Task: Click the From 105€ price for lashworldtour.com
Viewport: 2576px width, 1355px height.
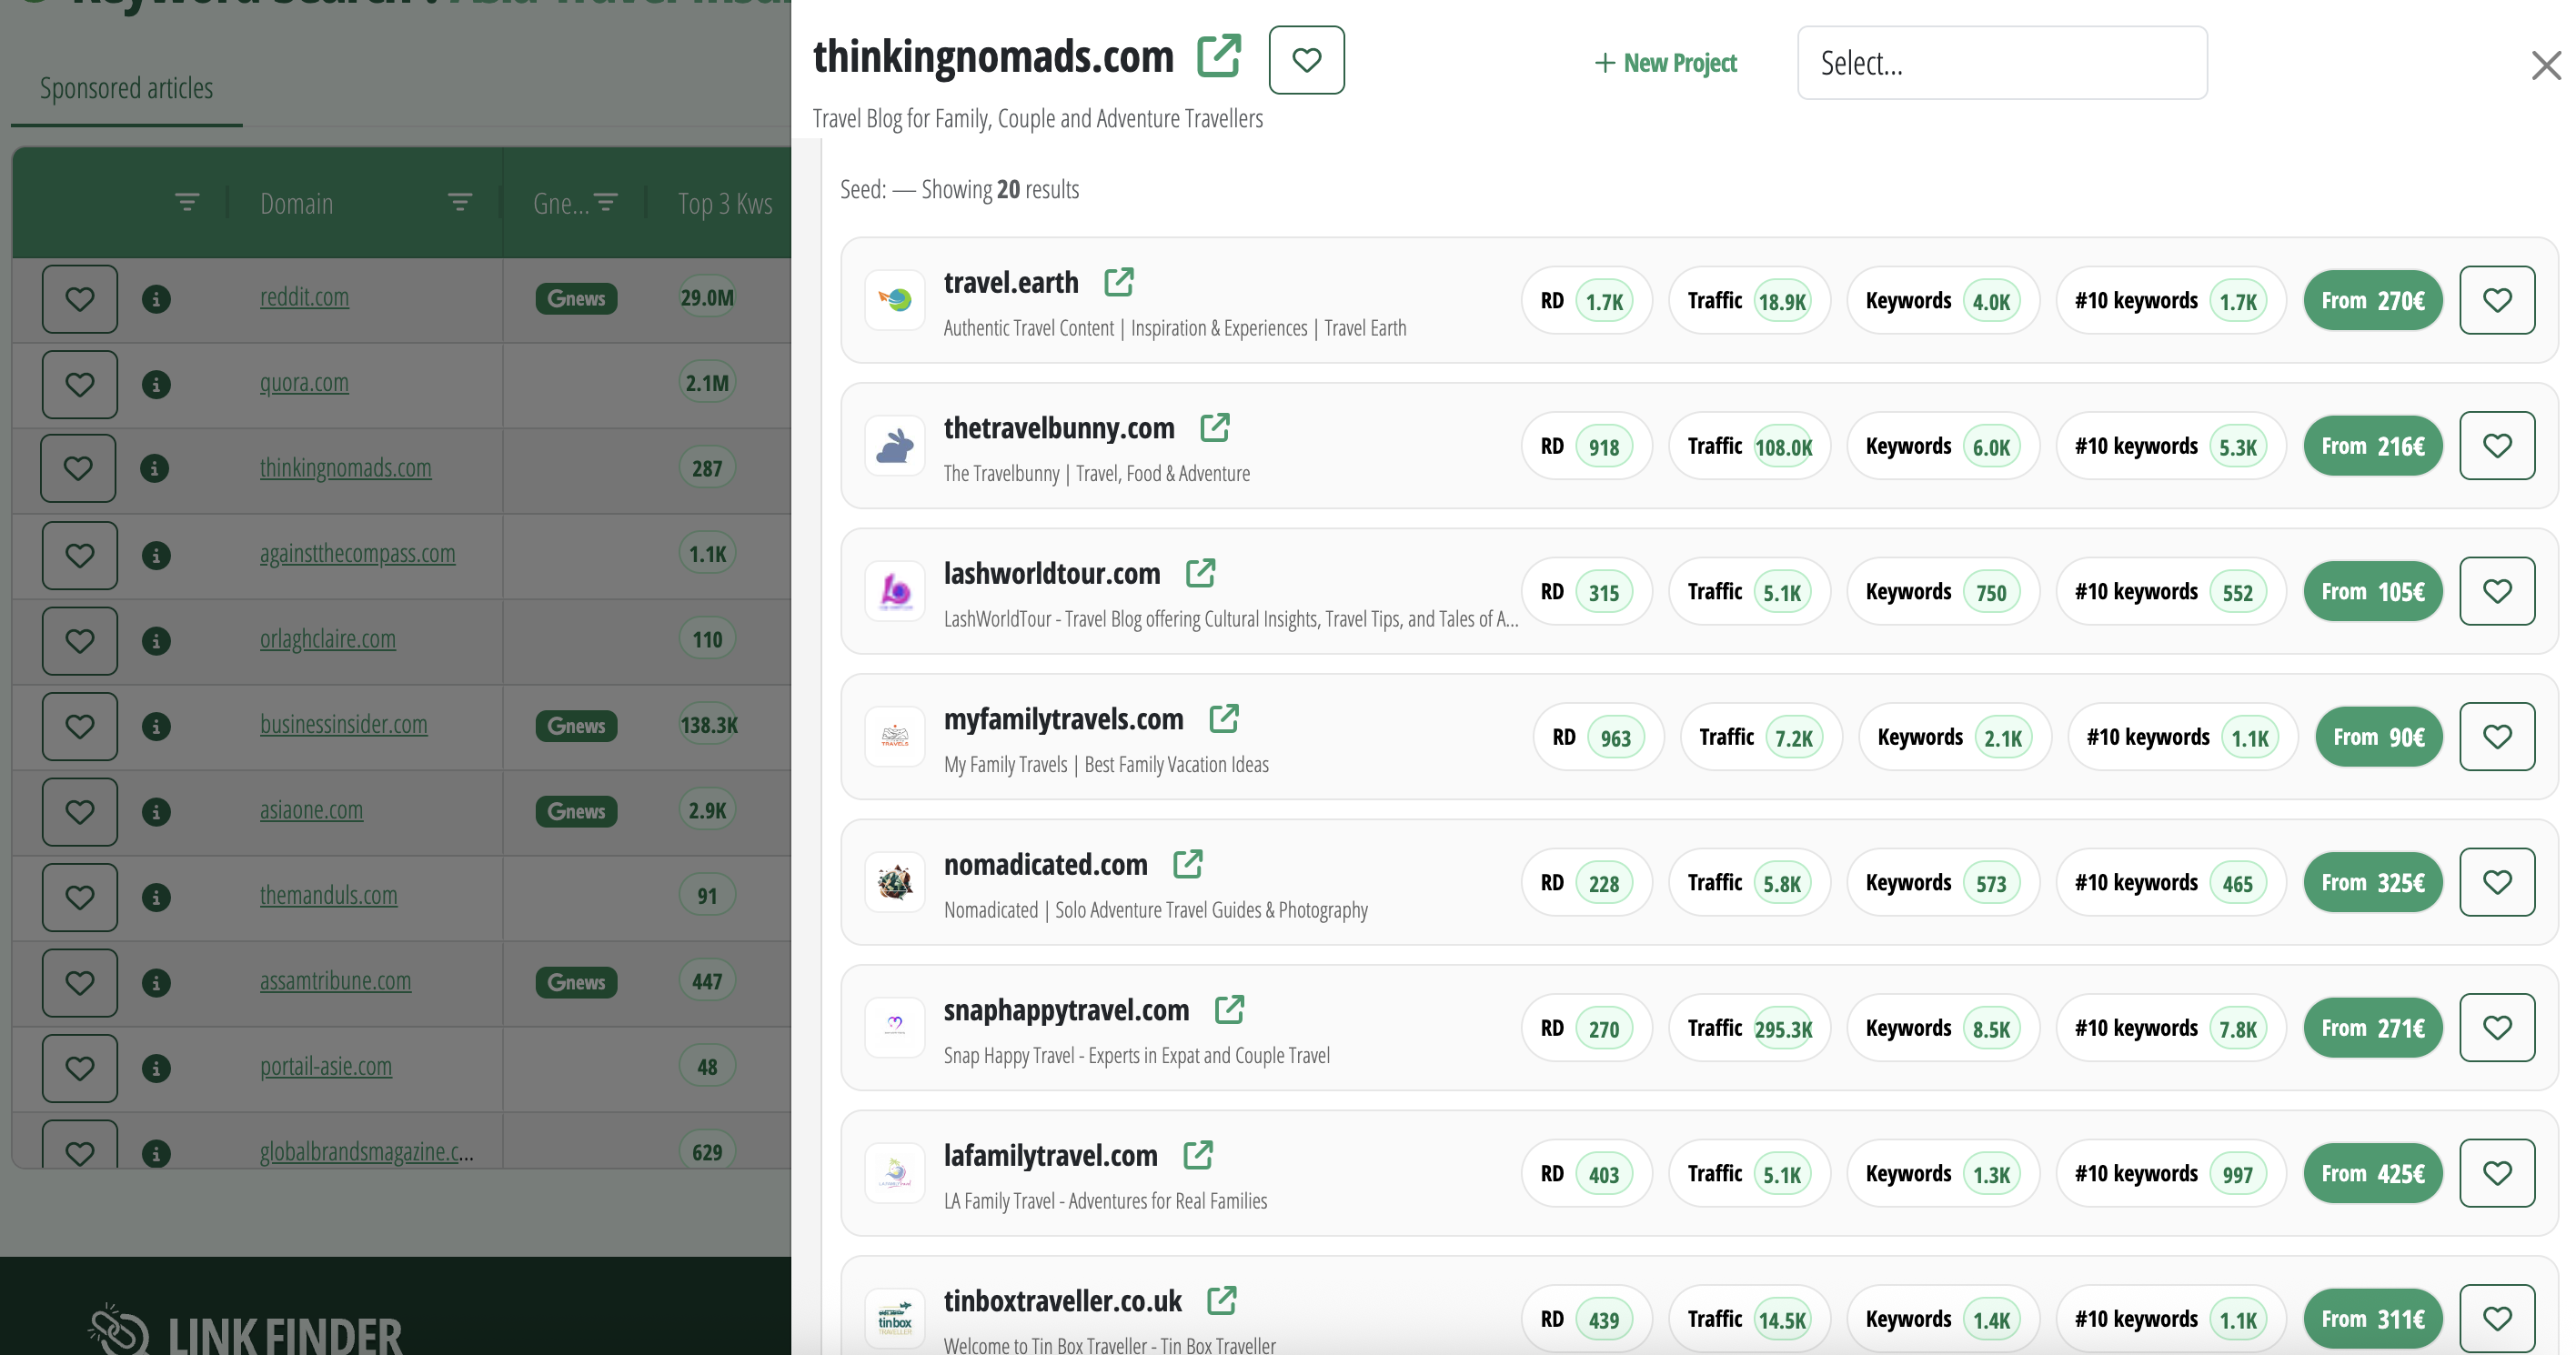Action: (2373, 591)
